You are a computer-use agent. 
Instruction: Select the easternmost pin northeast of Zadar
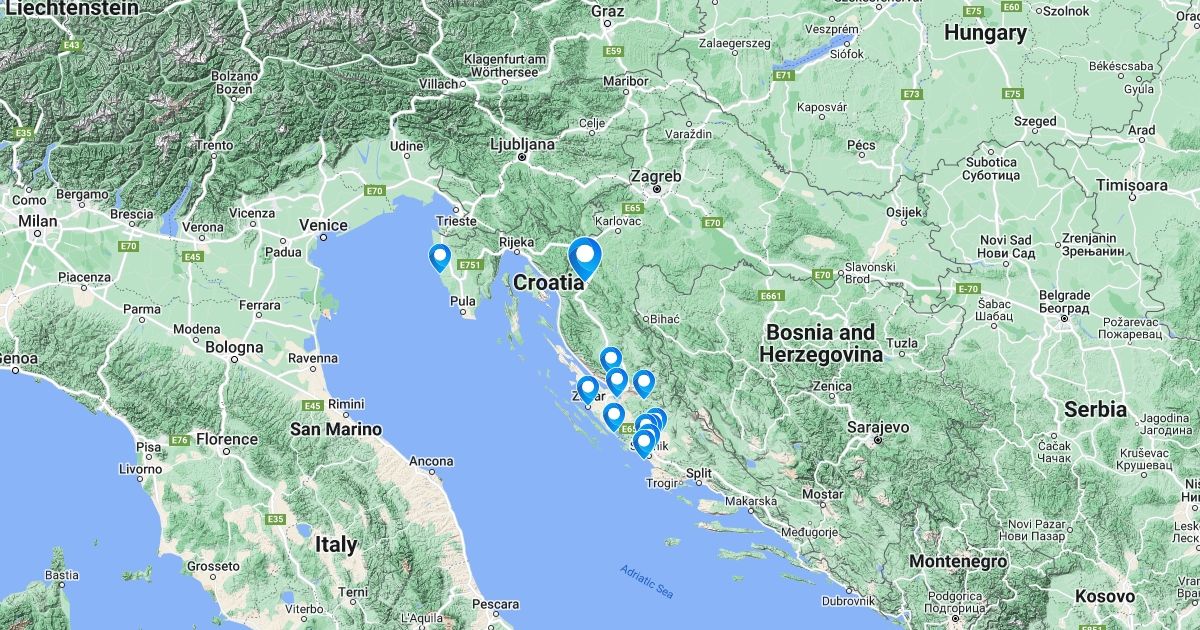pyautogui.click(x=643, y=384)
